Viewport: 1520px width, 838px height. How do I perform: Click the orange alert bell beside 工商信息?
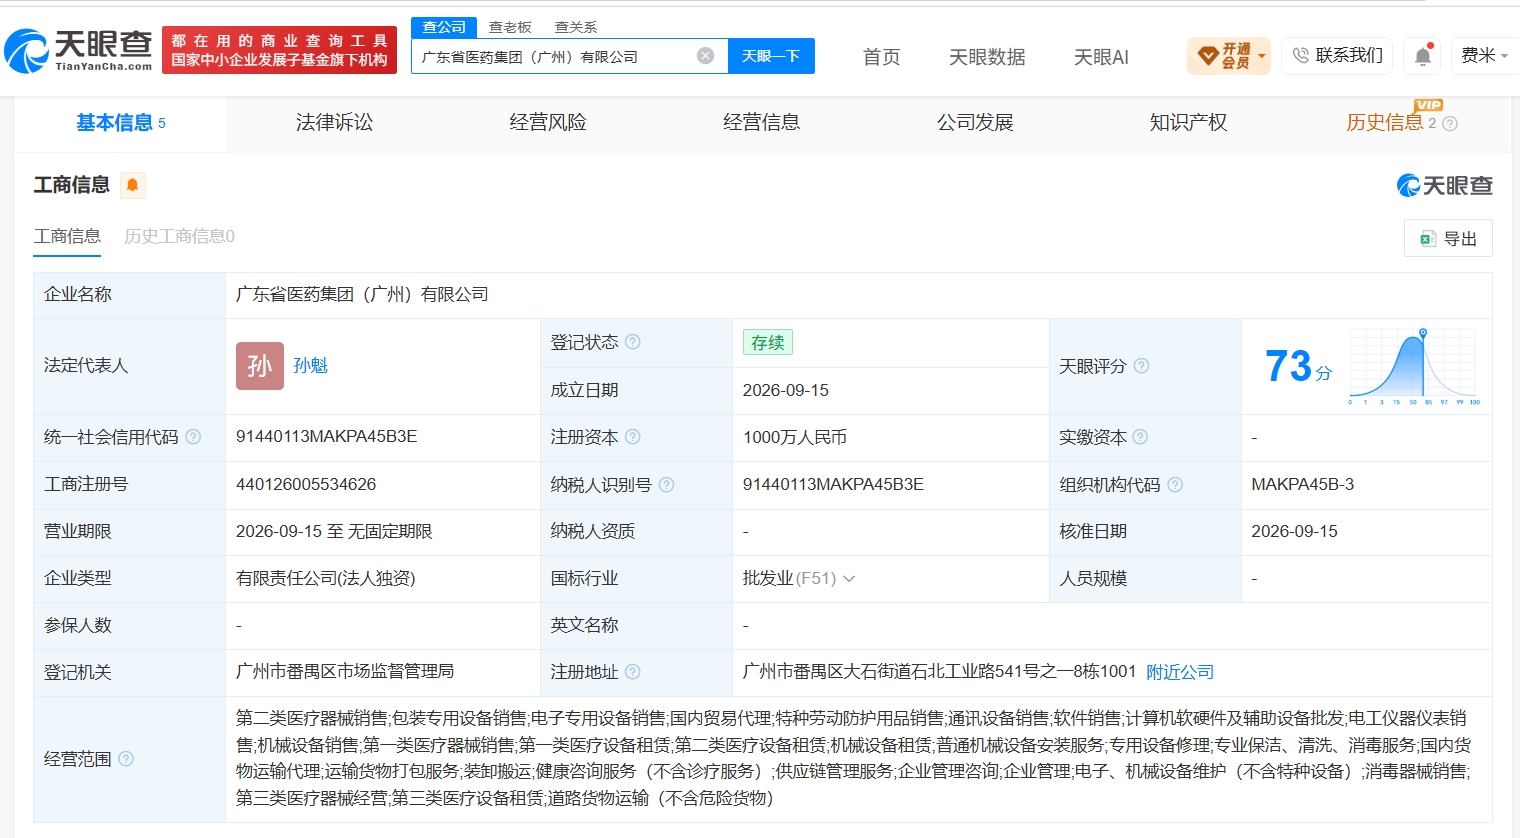(133, 185)
